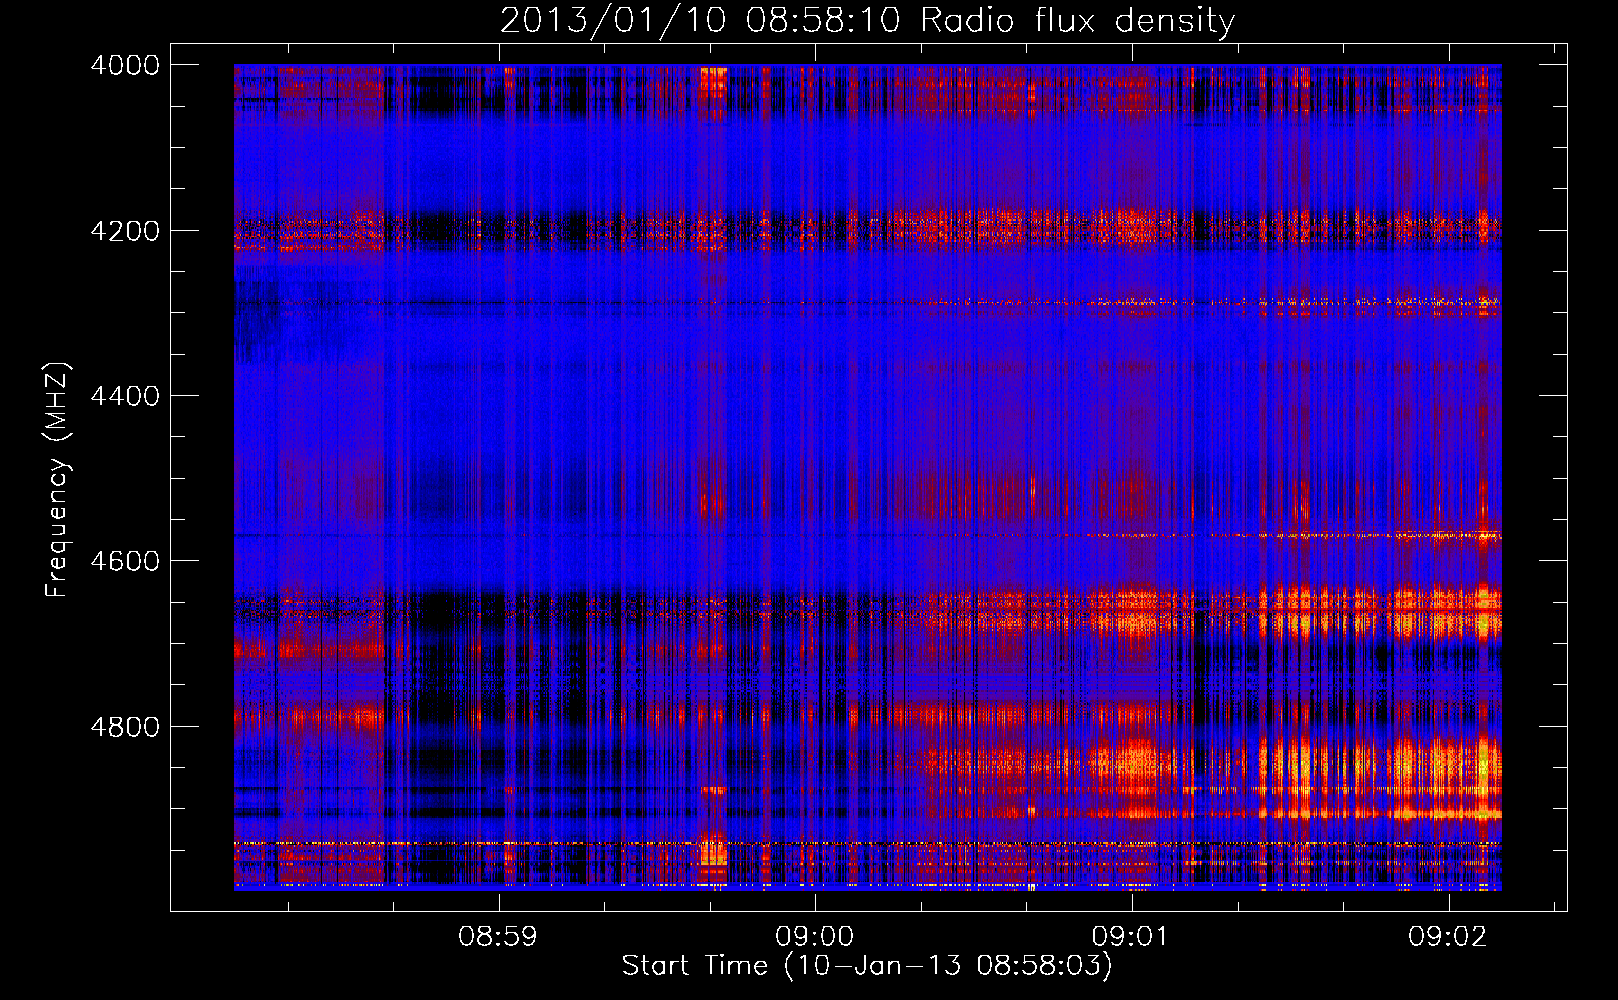The image size is (1618, 1000).
Task: Click the 08:59 time axis label
Action: 498,937
